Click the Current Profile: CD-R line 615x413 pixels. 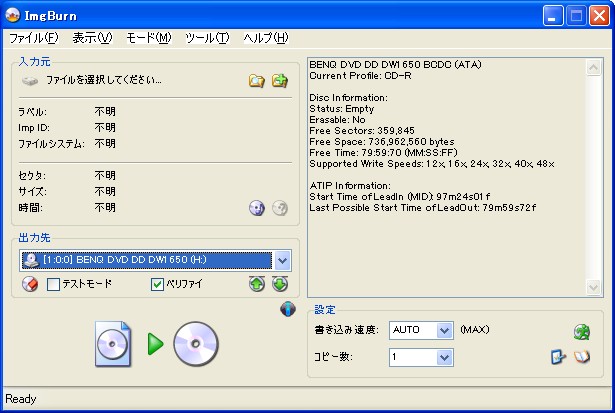pyautogui.click(x=360, y=76)
